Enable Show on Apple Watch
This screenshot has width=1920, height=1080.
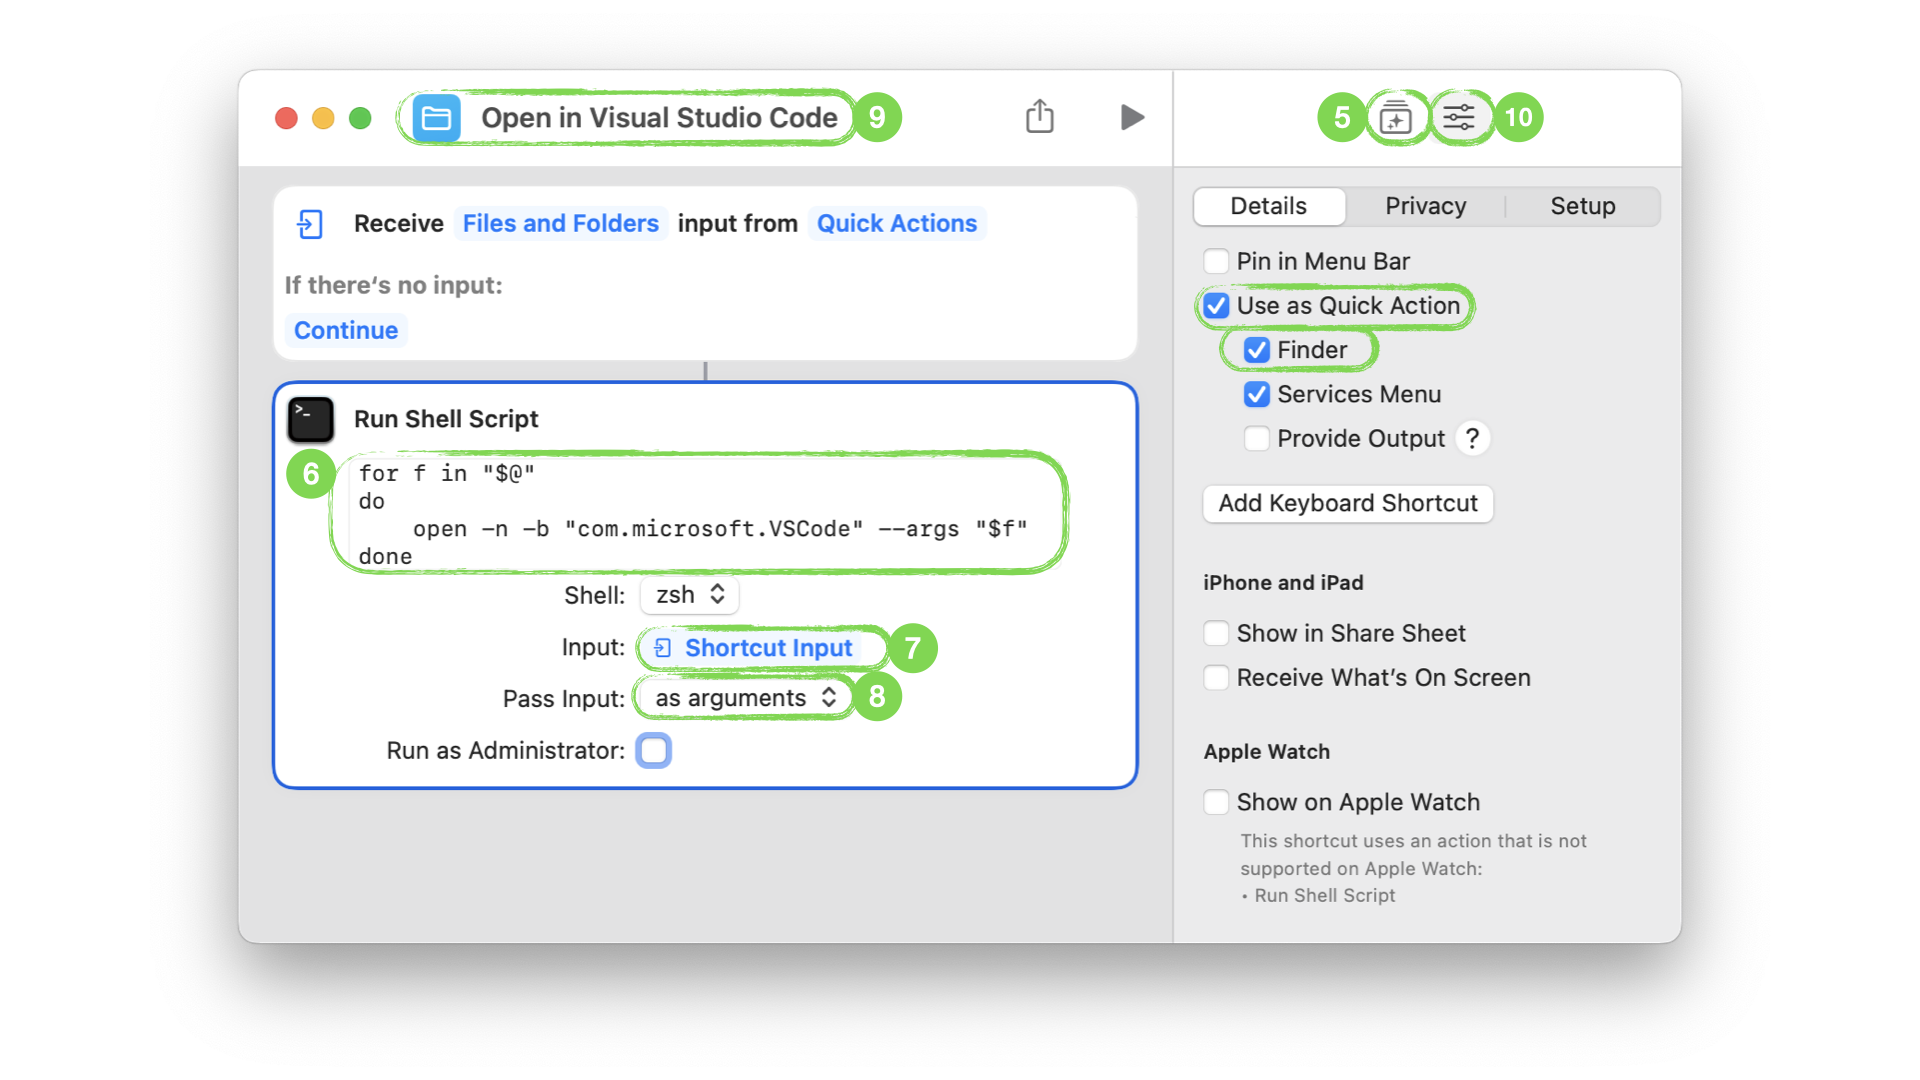[x=1216, y=802]
